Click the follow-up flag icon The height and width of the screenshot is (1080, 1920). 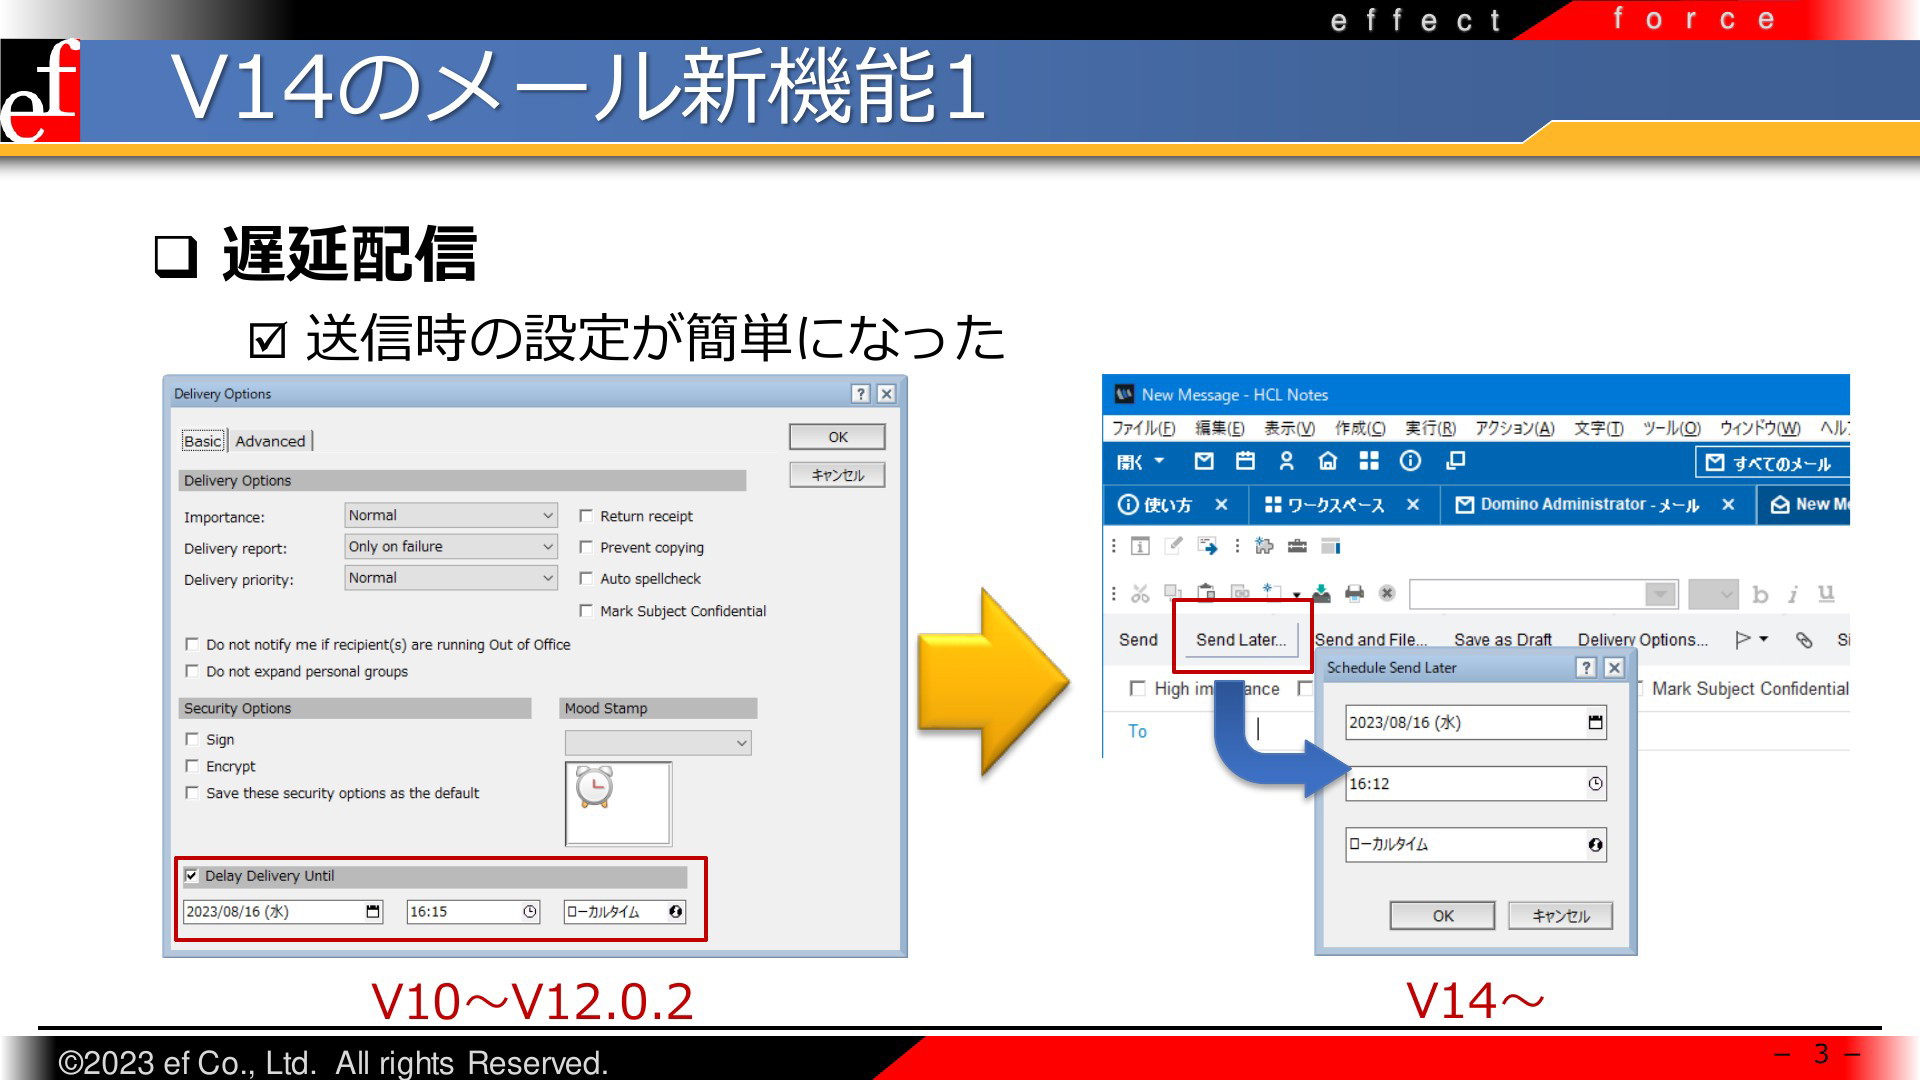tap(1743, 640)
